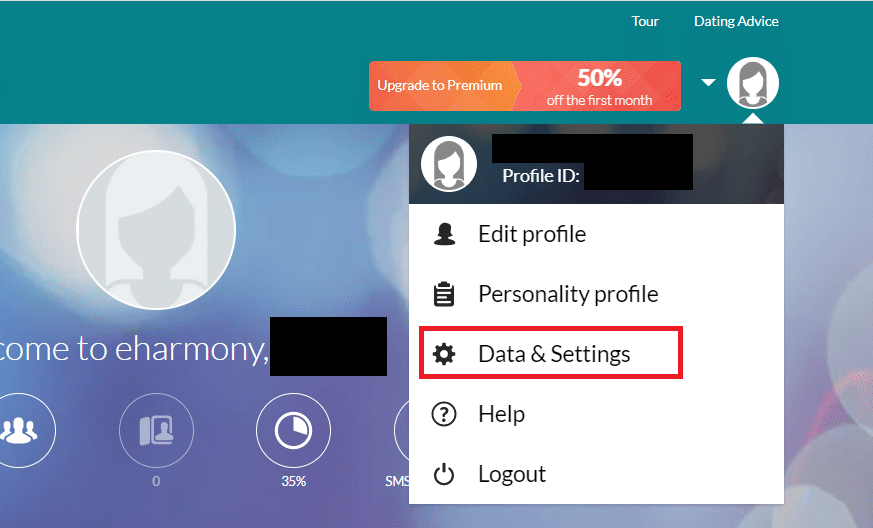Click clipboard icon beside Personality profile

point(444,294)
